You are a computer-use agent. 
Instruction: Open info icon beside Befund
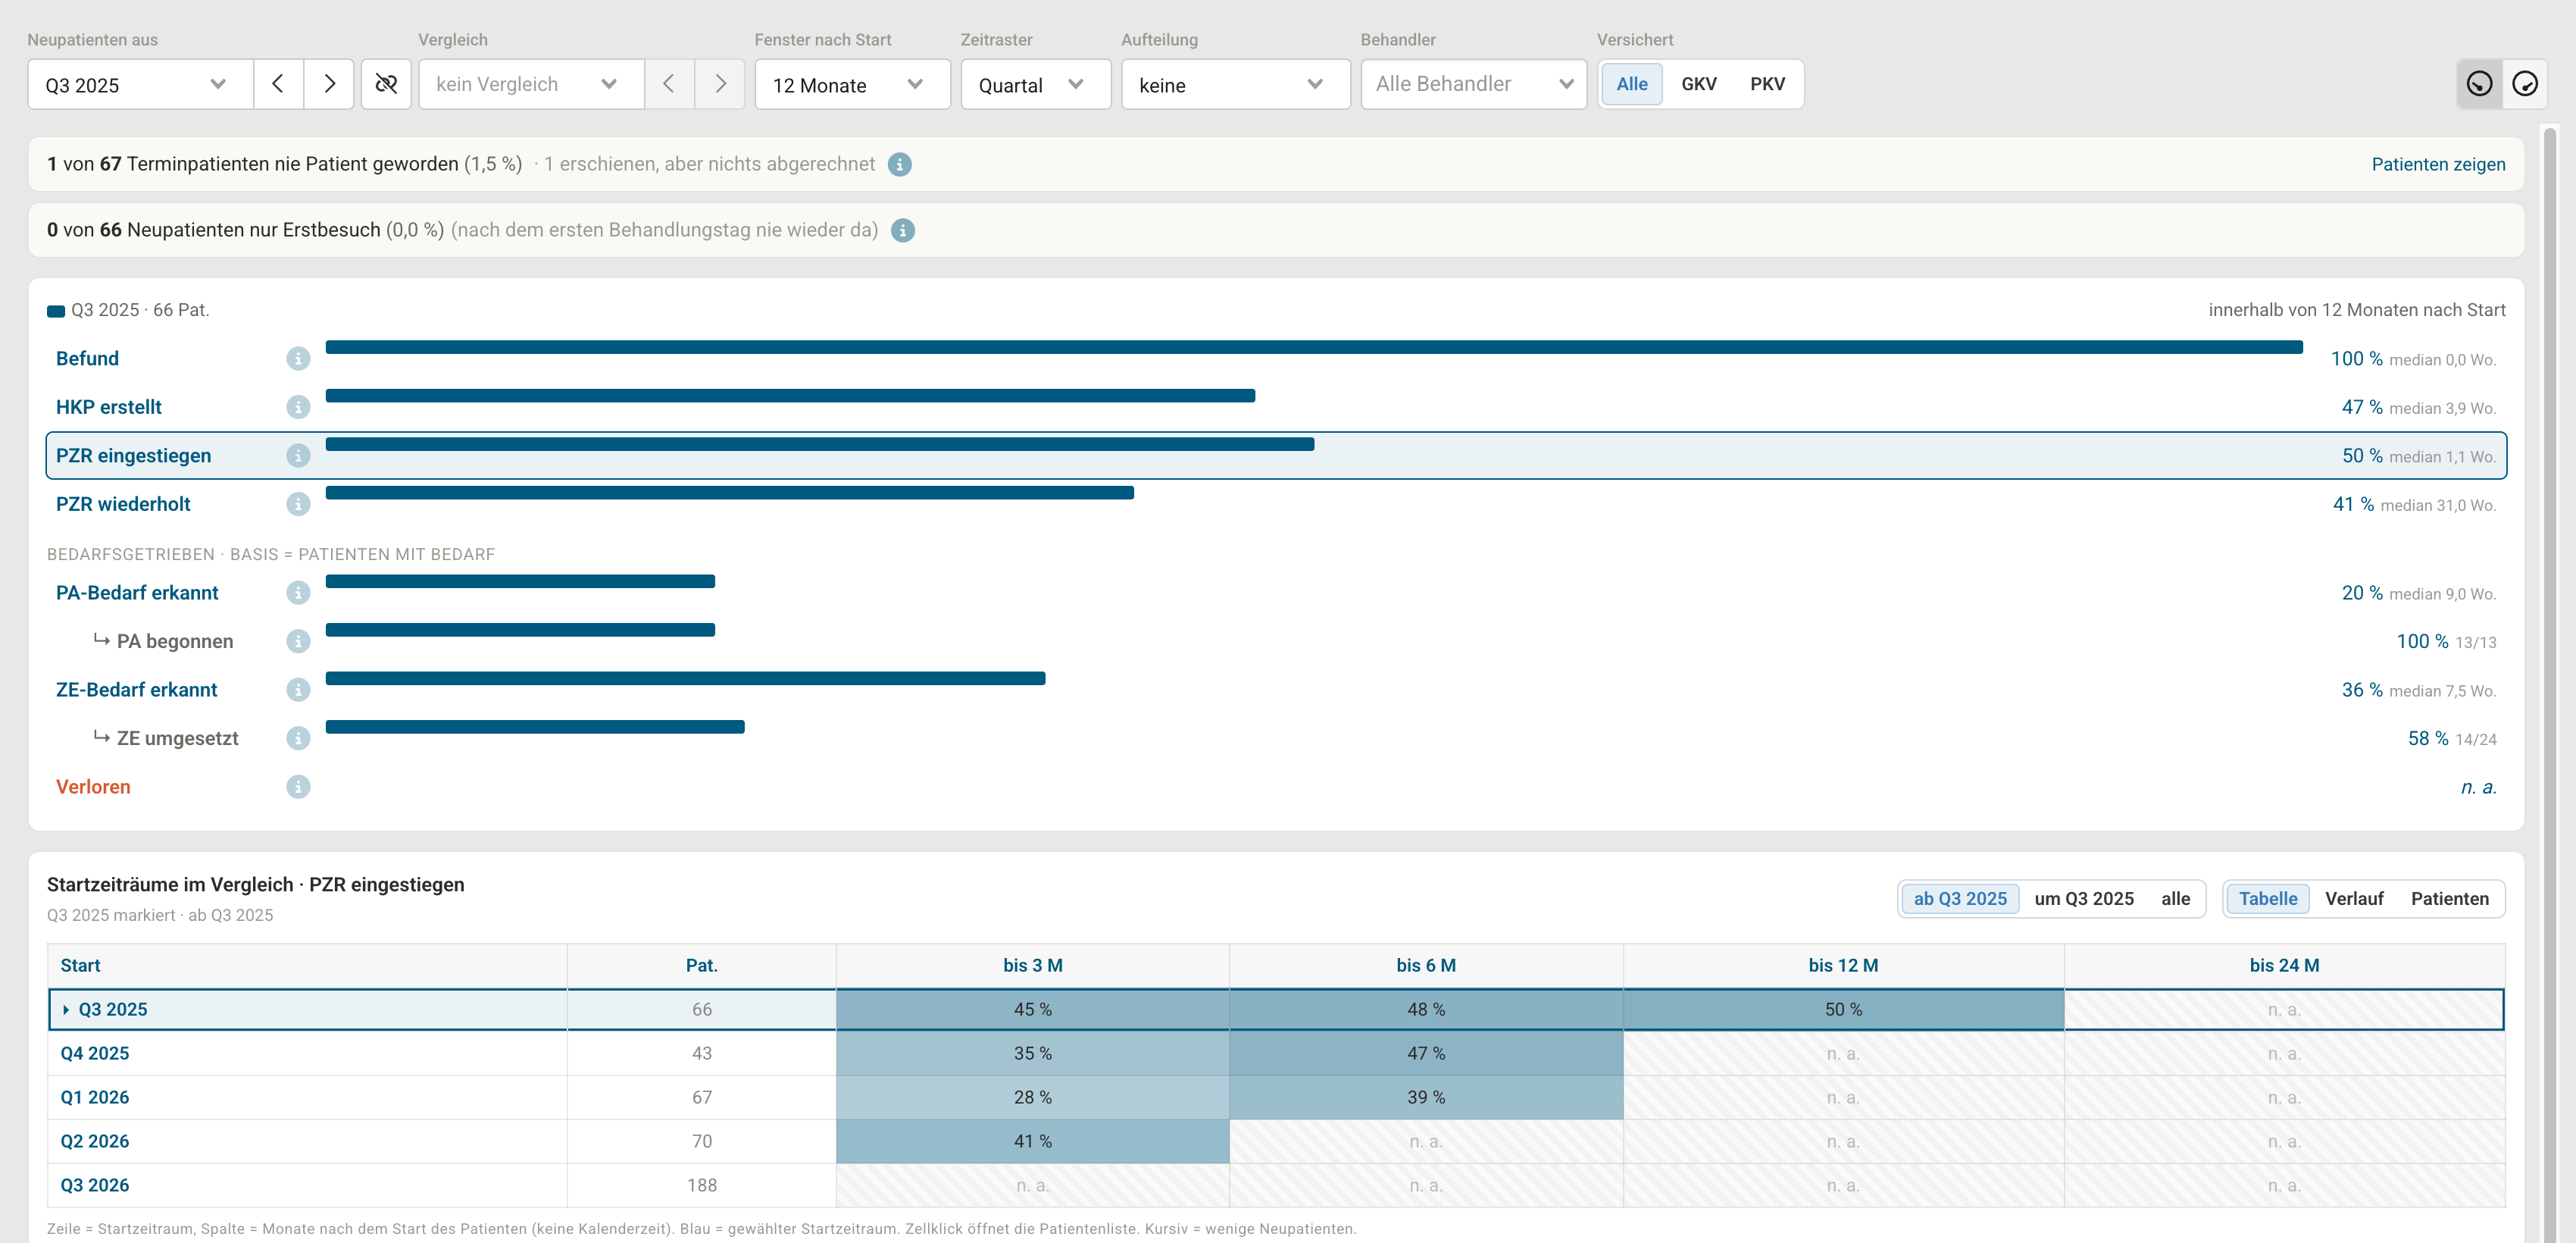click(x=298, y=359)
